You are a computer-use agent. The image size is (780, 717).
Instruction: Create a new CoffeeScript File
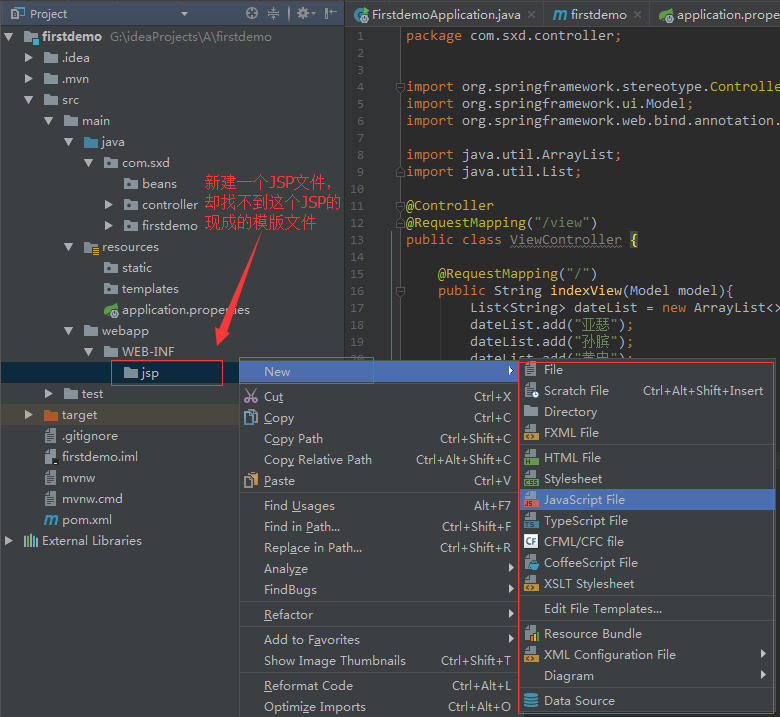point(647,562)
